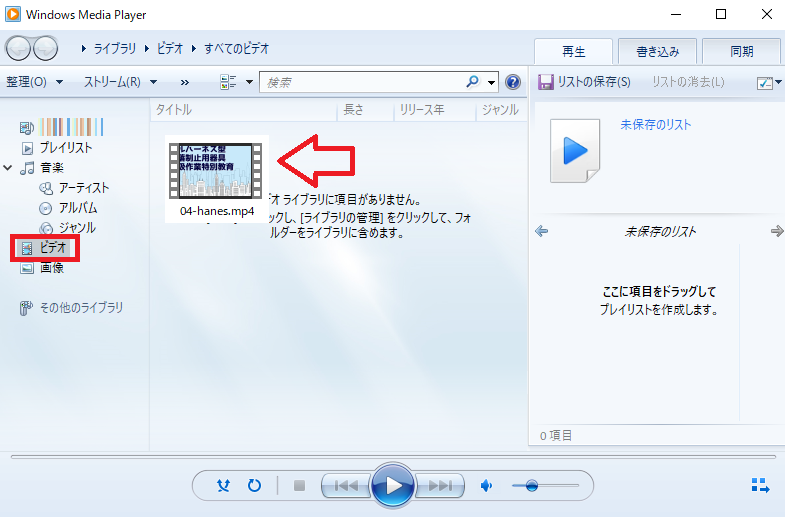Skip to the next track
Screen dimensions: 785x517
pos(440,485)
